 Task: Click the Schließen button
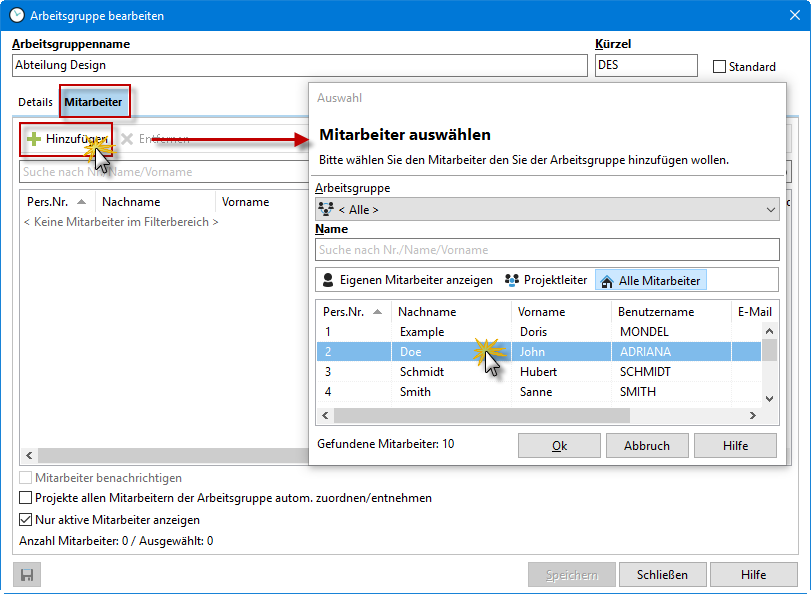pyautogui.click(x=662, y=575)
